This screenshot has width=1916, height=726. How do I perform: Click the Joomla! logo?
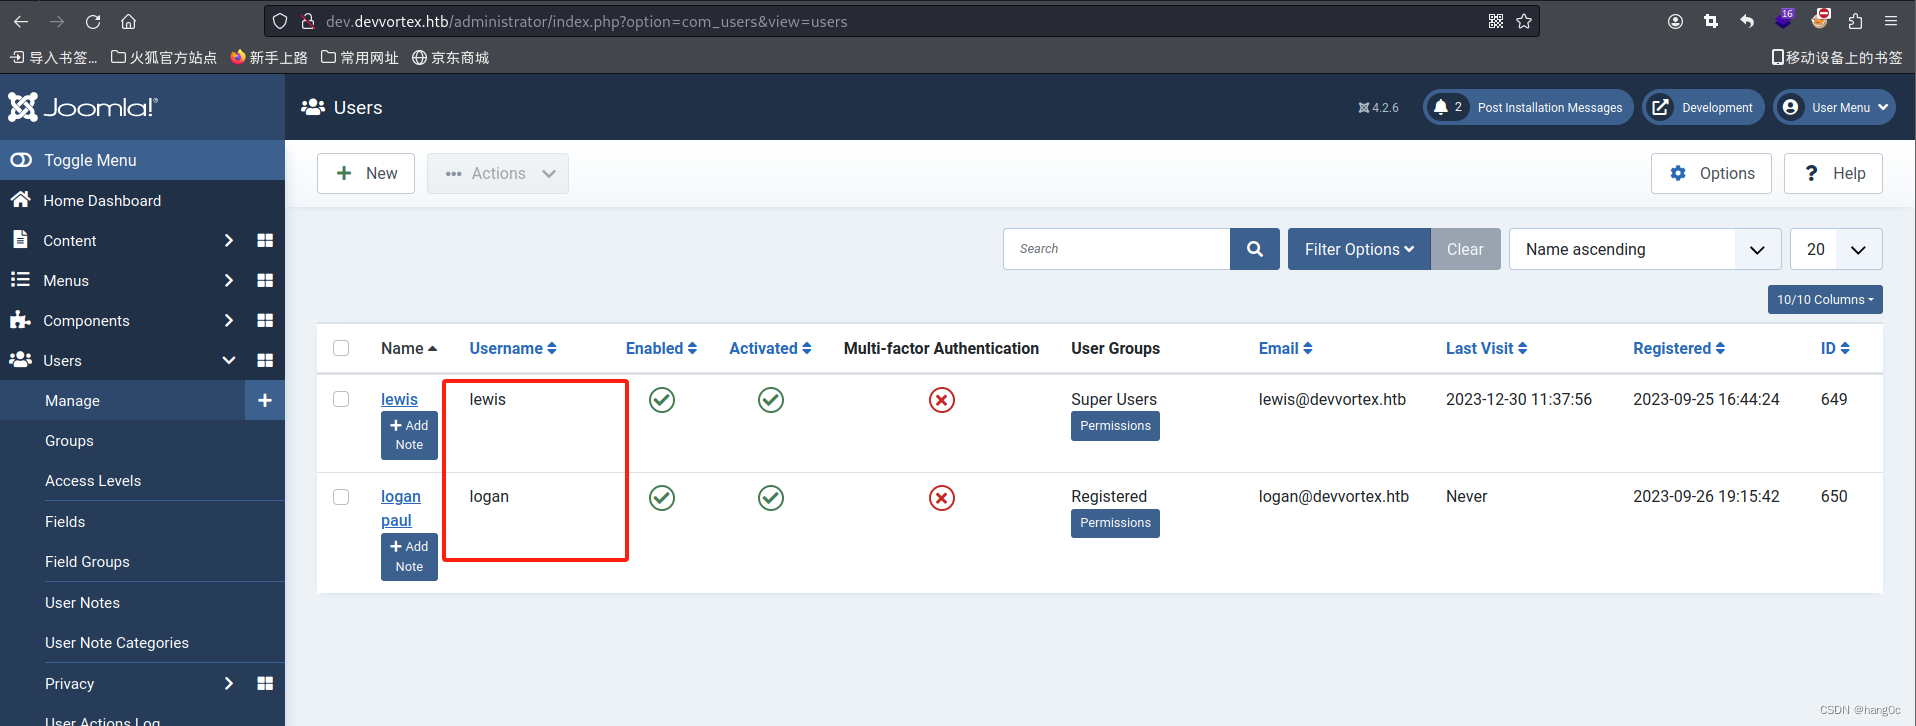[83, 107]
